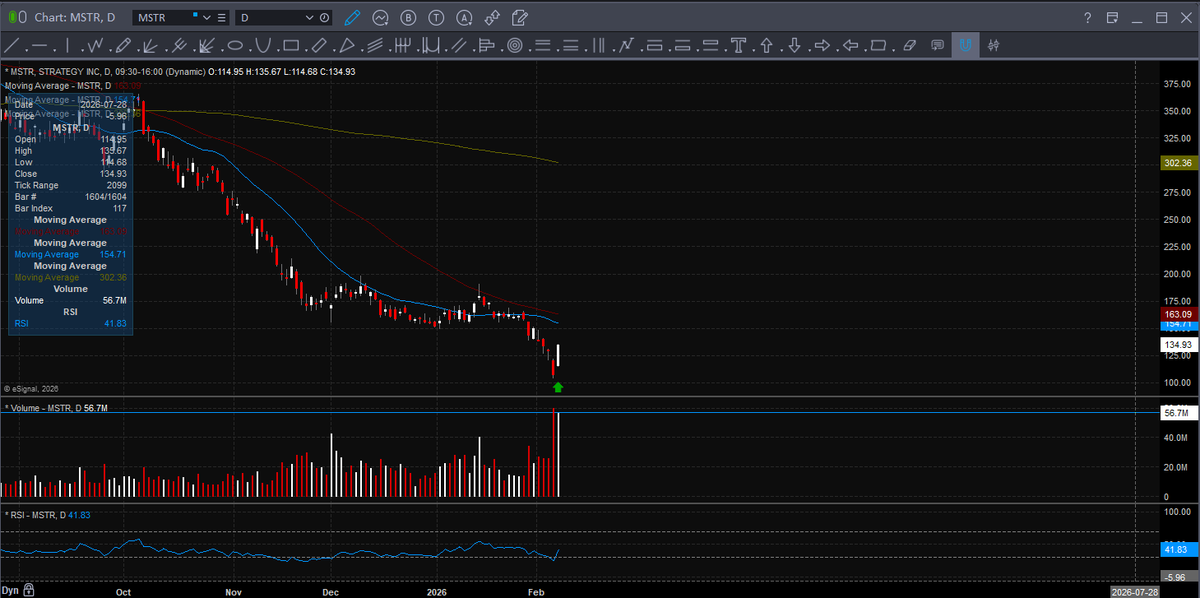Select the ellipse drawing tool
Image resolution: width=1200 pixels, height=598 pixels.
click(x=236, y=45)
